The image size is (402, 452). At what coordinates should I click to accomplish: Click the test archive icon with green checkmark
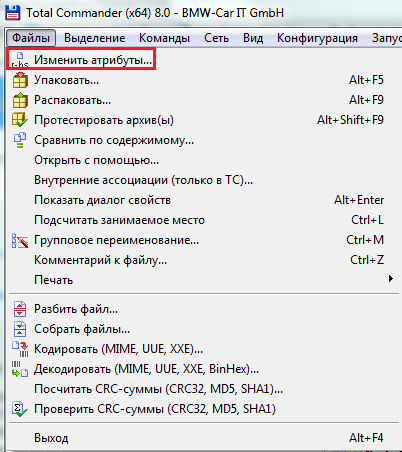point(20,120)
